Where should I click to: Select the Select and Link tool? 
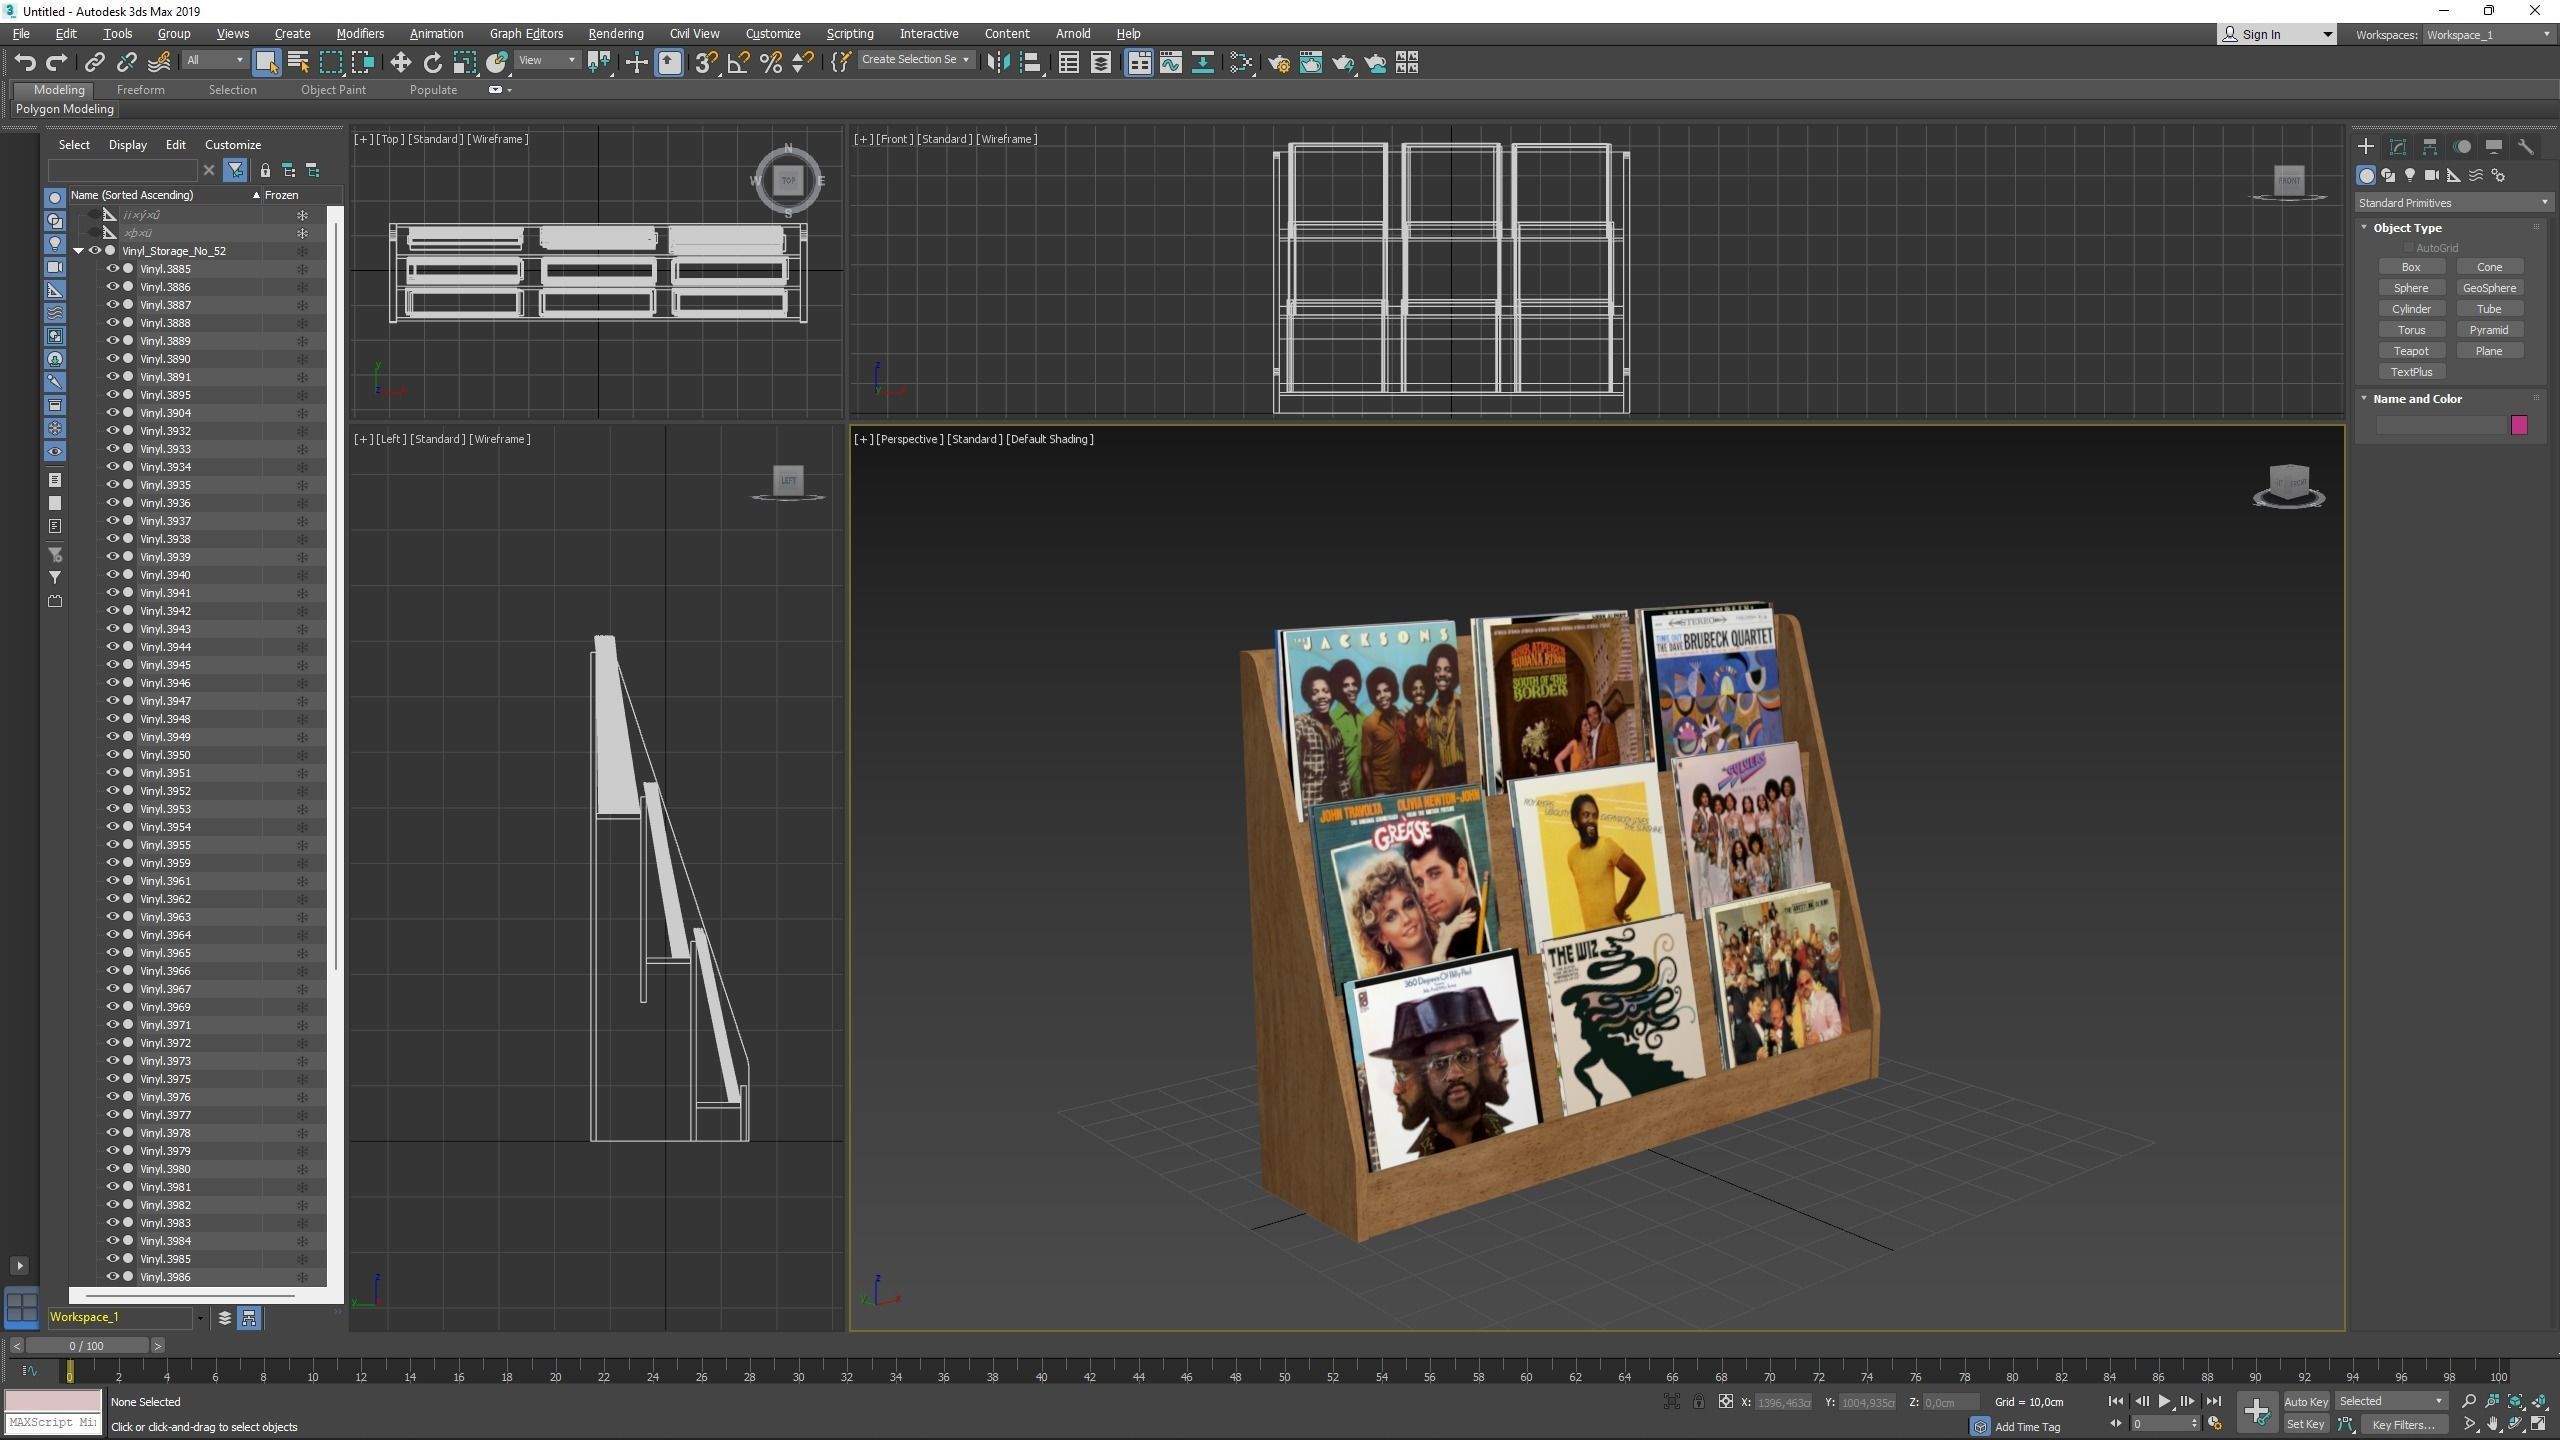[94, 63]
